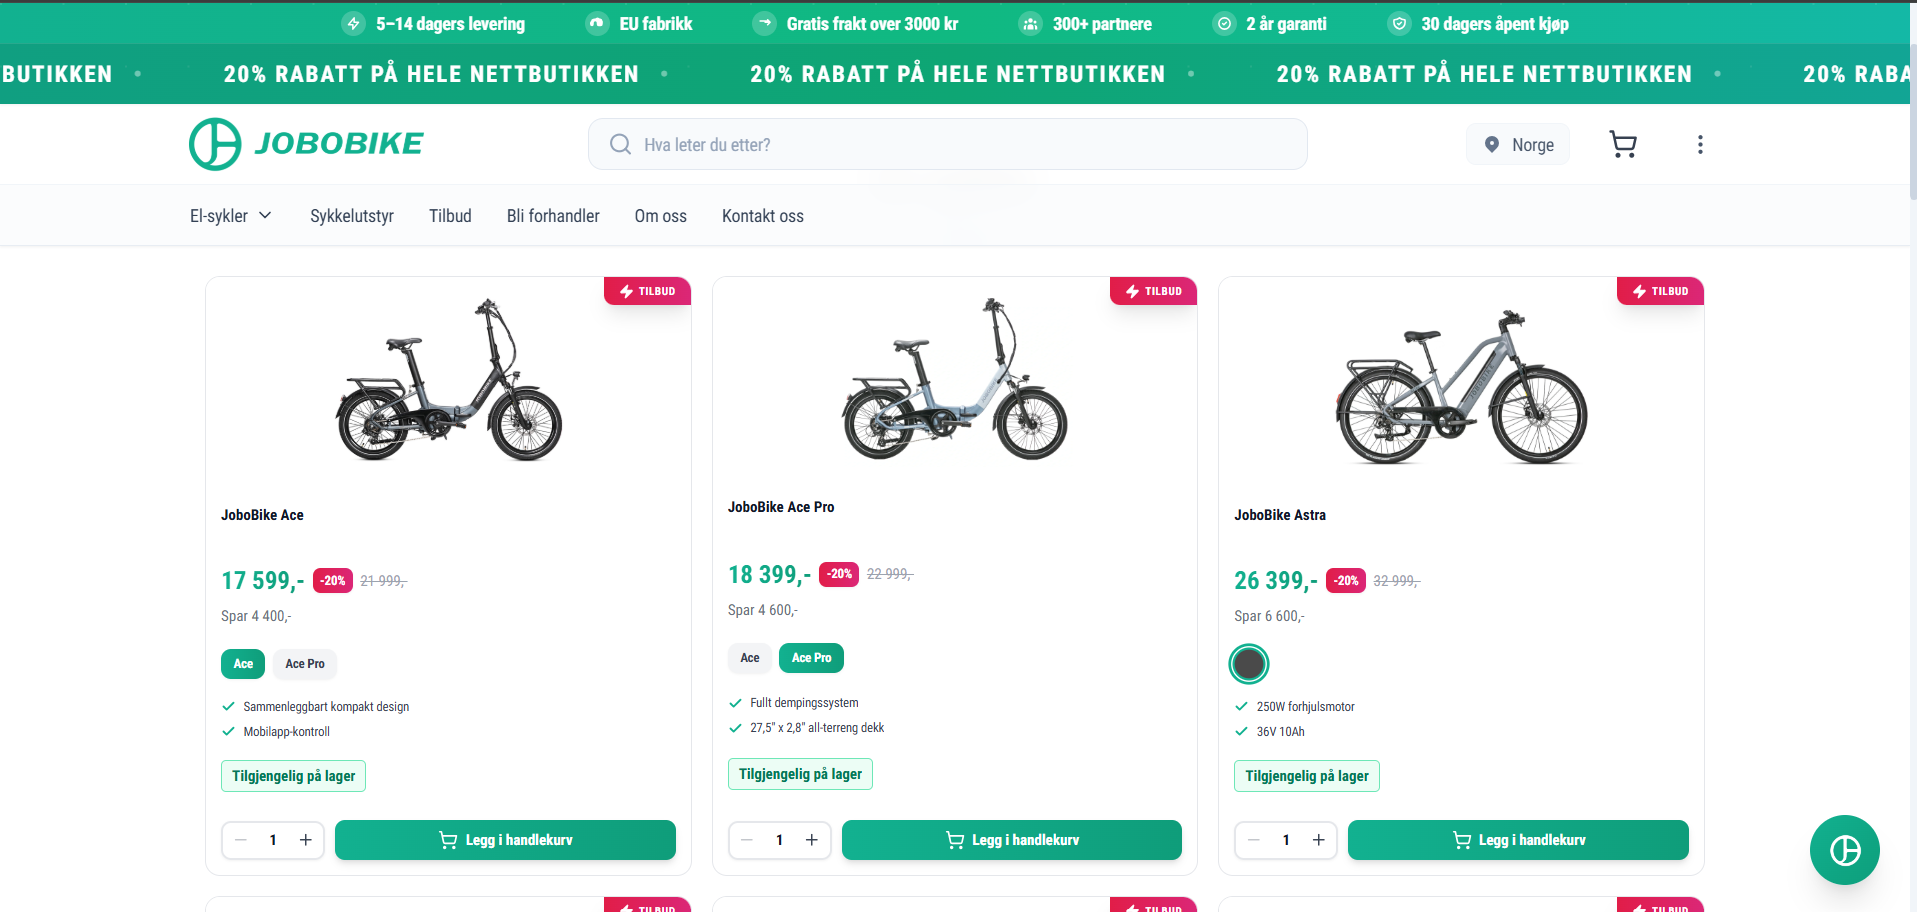Decrease JoboBike Astra quantity with minus
The width and height of the screenshot is (1917, 912).
1254,840
